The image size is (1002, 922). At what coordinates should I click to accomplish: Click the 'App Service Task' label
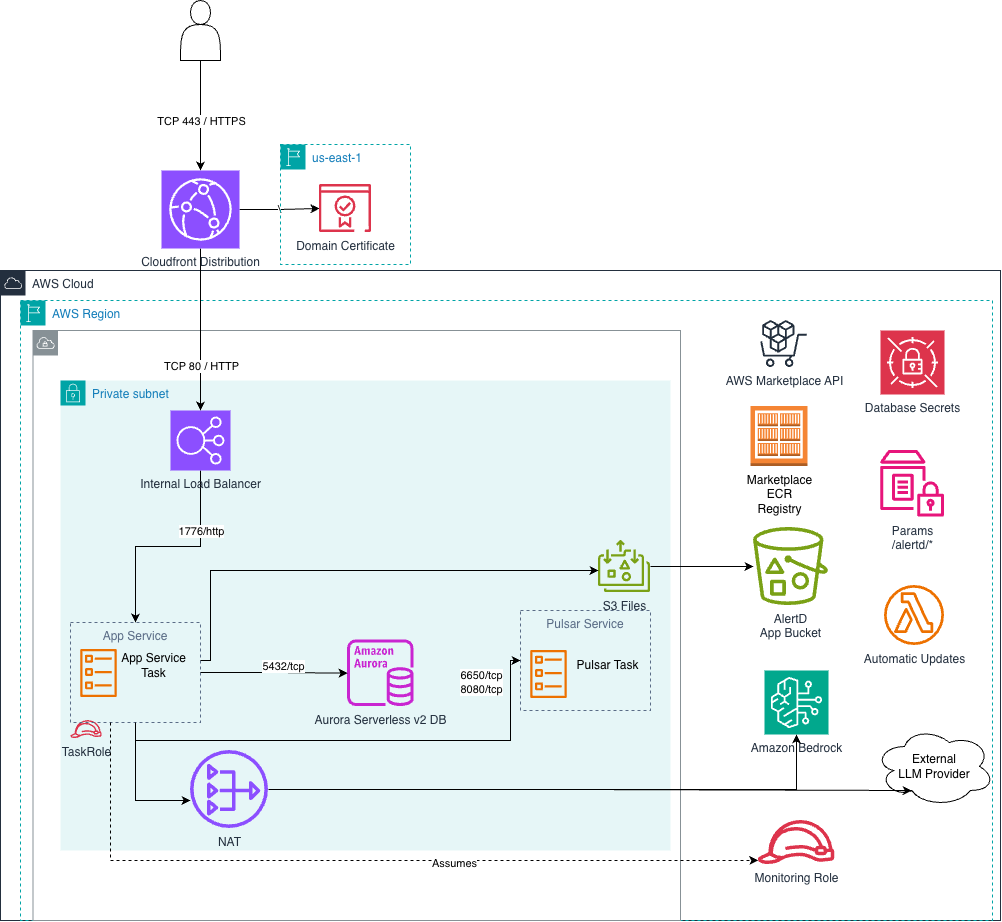(x=153, y=665)
